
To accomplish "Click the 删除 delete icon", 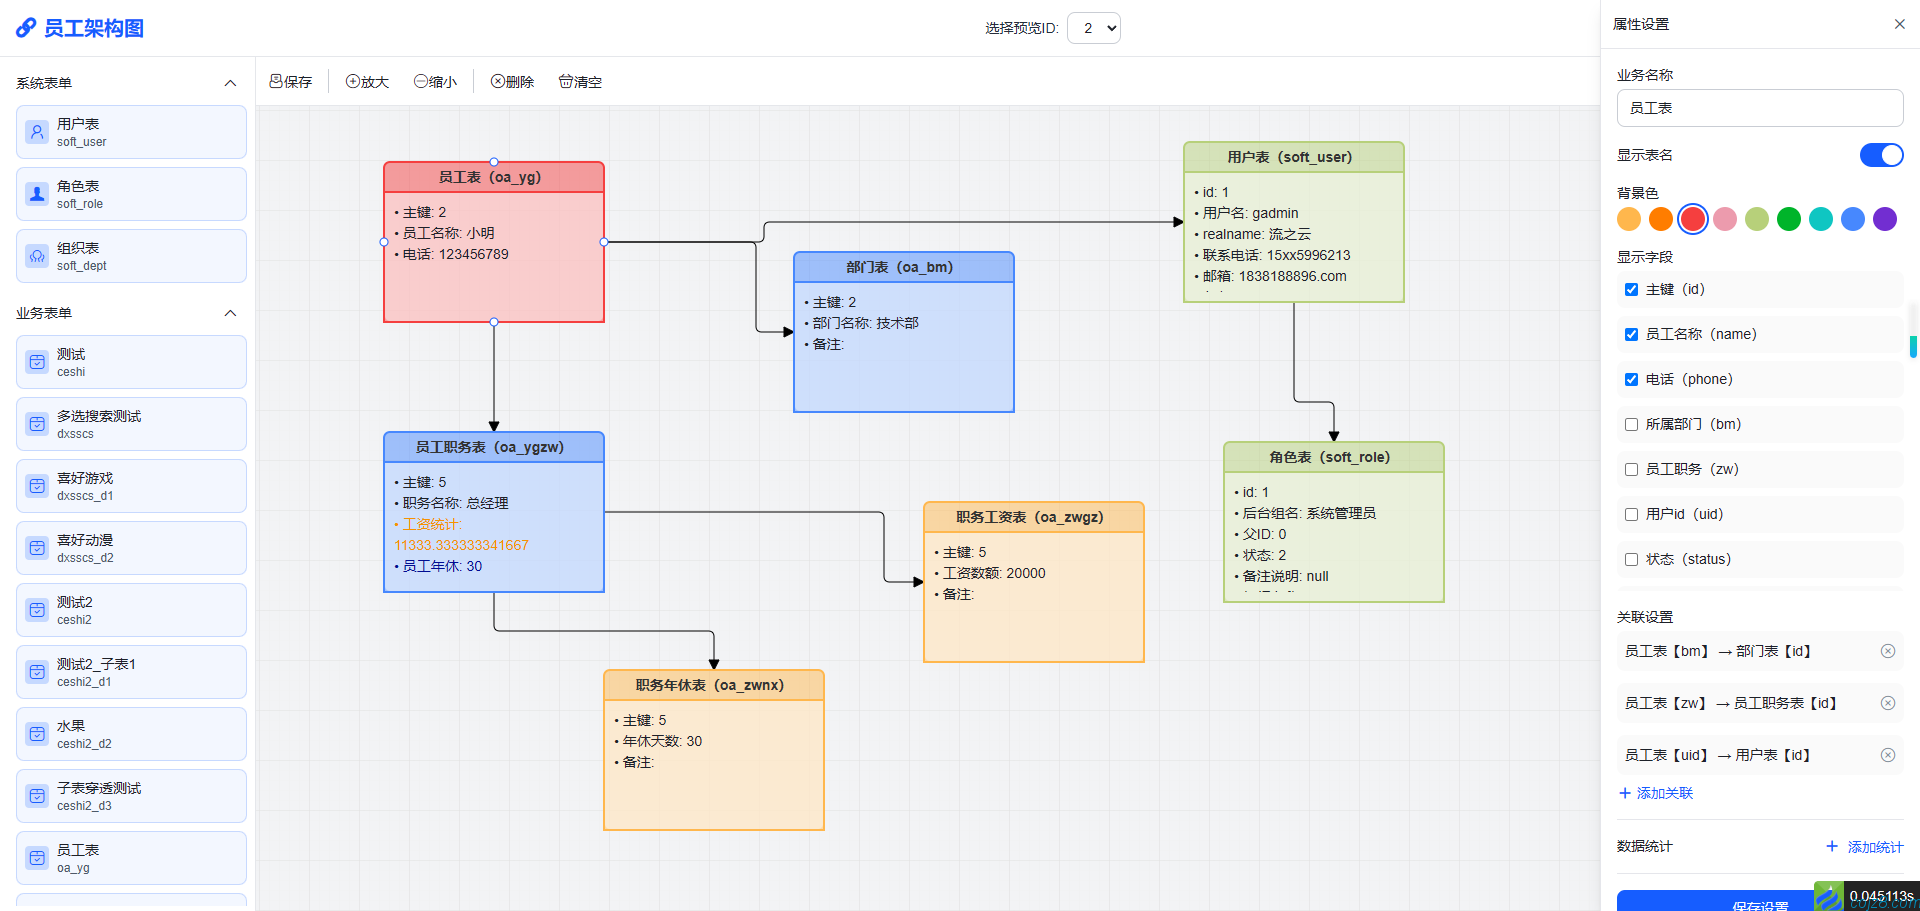I will tap(496, 81).
